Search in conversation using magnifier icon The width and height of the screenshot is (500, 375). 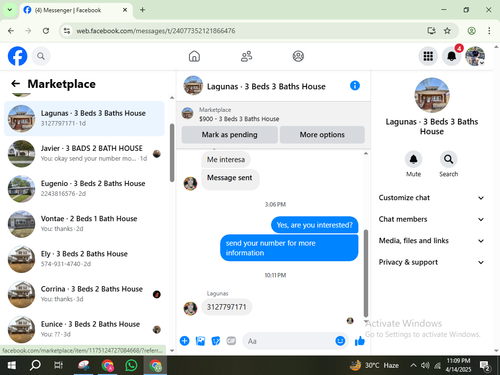click(448, 159)
